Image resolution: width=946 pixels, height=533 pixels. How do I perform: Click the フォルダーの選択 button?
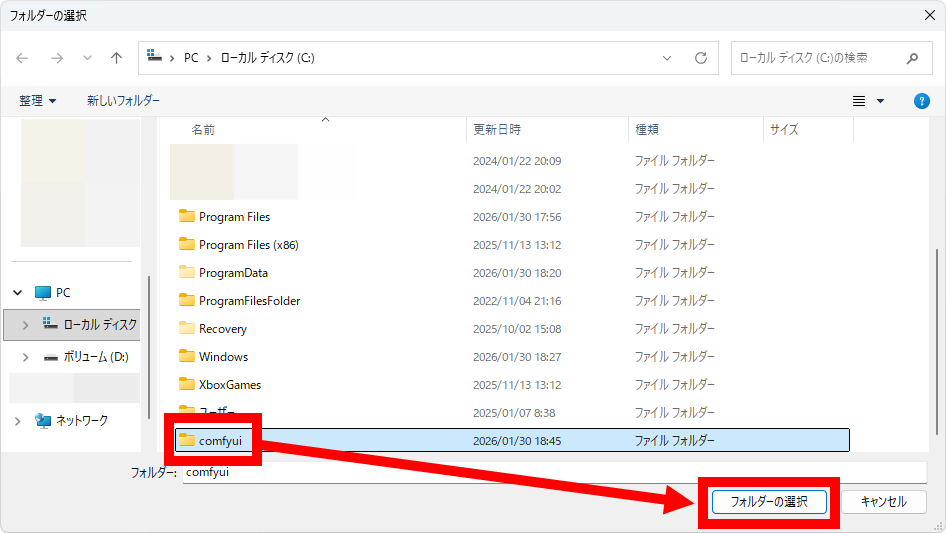pyautogui.click(x=768, y=501)
